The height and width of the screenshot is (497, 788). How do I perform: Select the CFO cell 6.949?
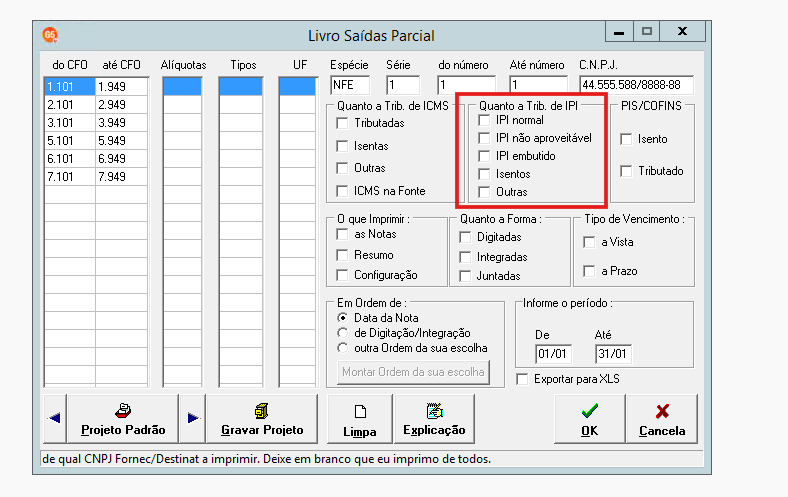[x=122, y=159]
